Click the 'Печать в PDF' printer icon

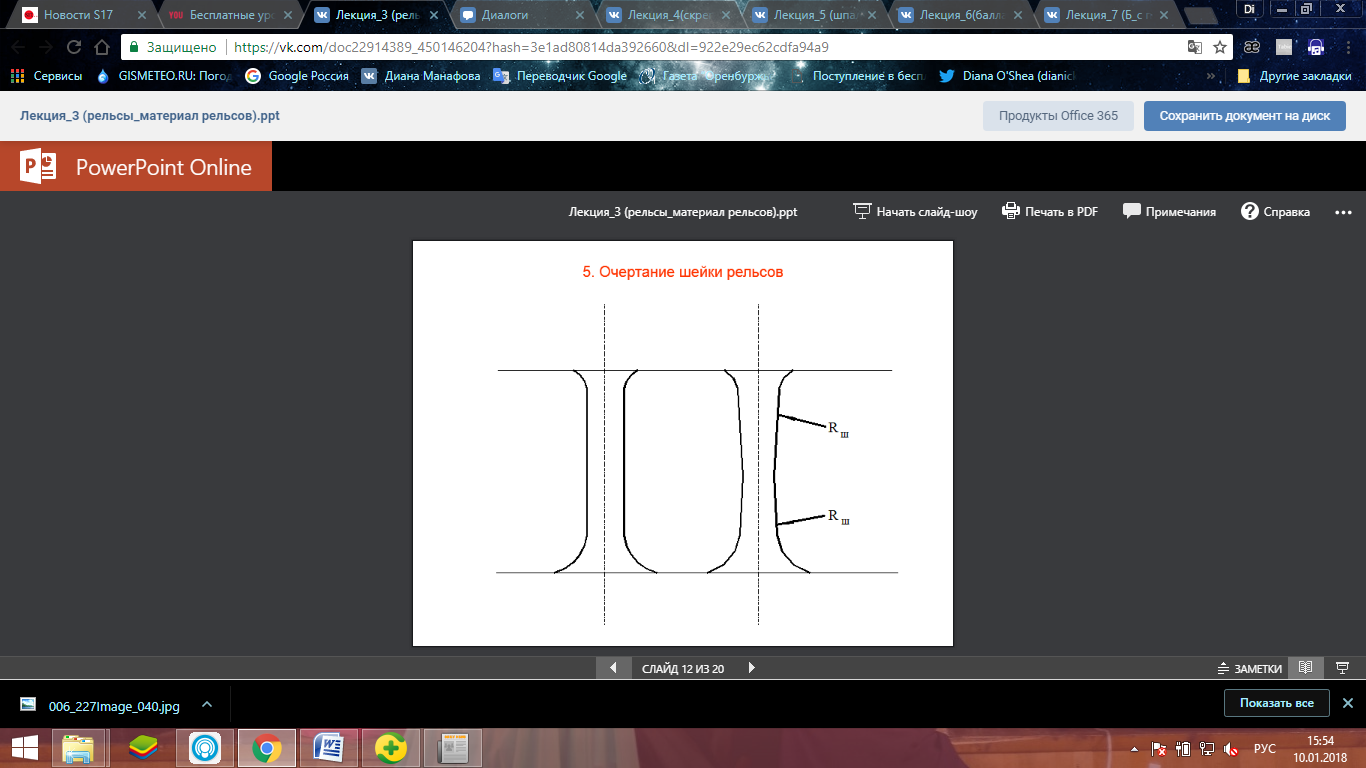[1010, 212]
